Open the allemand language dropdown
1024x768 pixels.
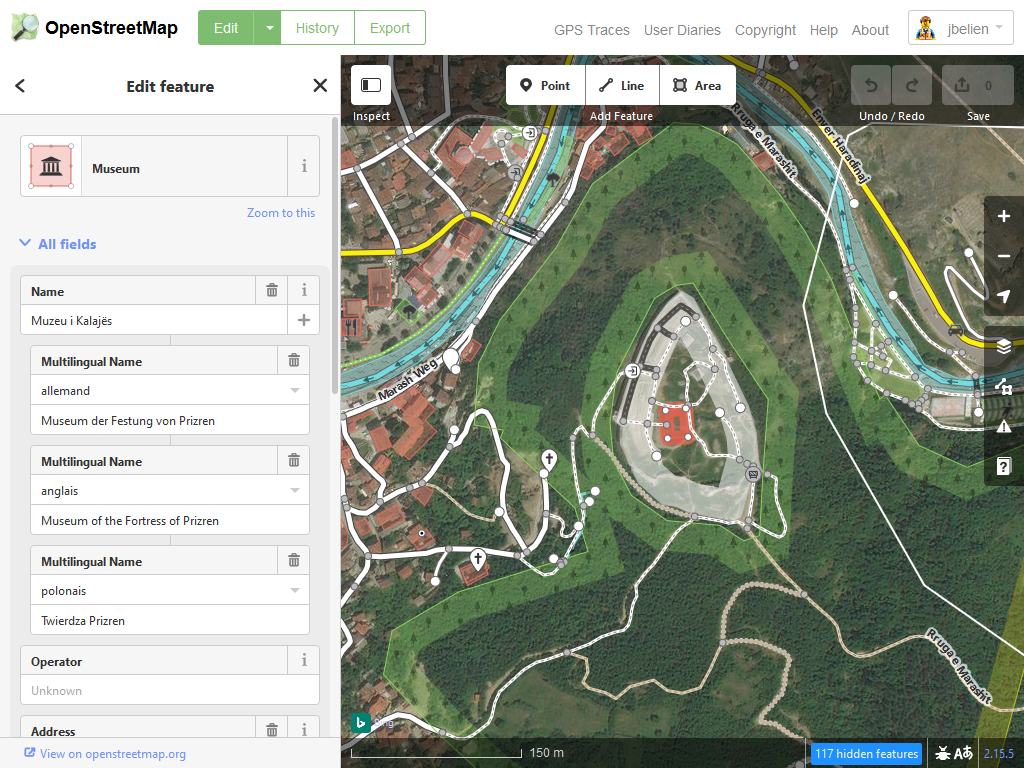click(x=295, y=391)
